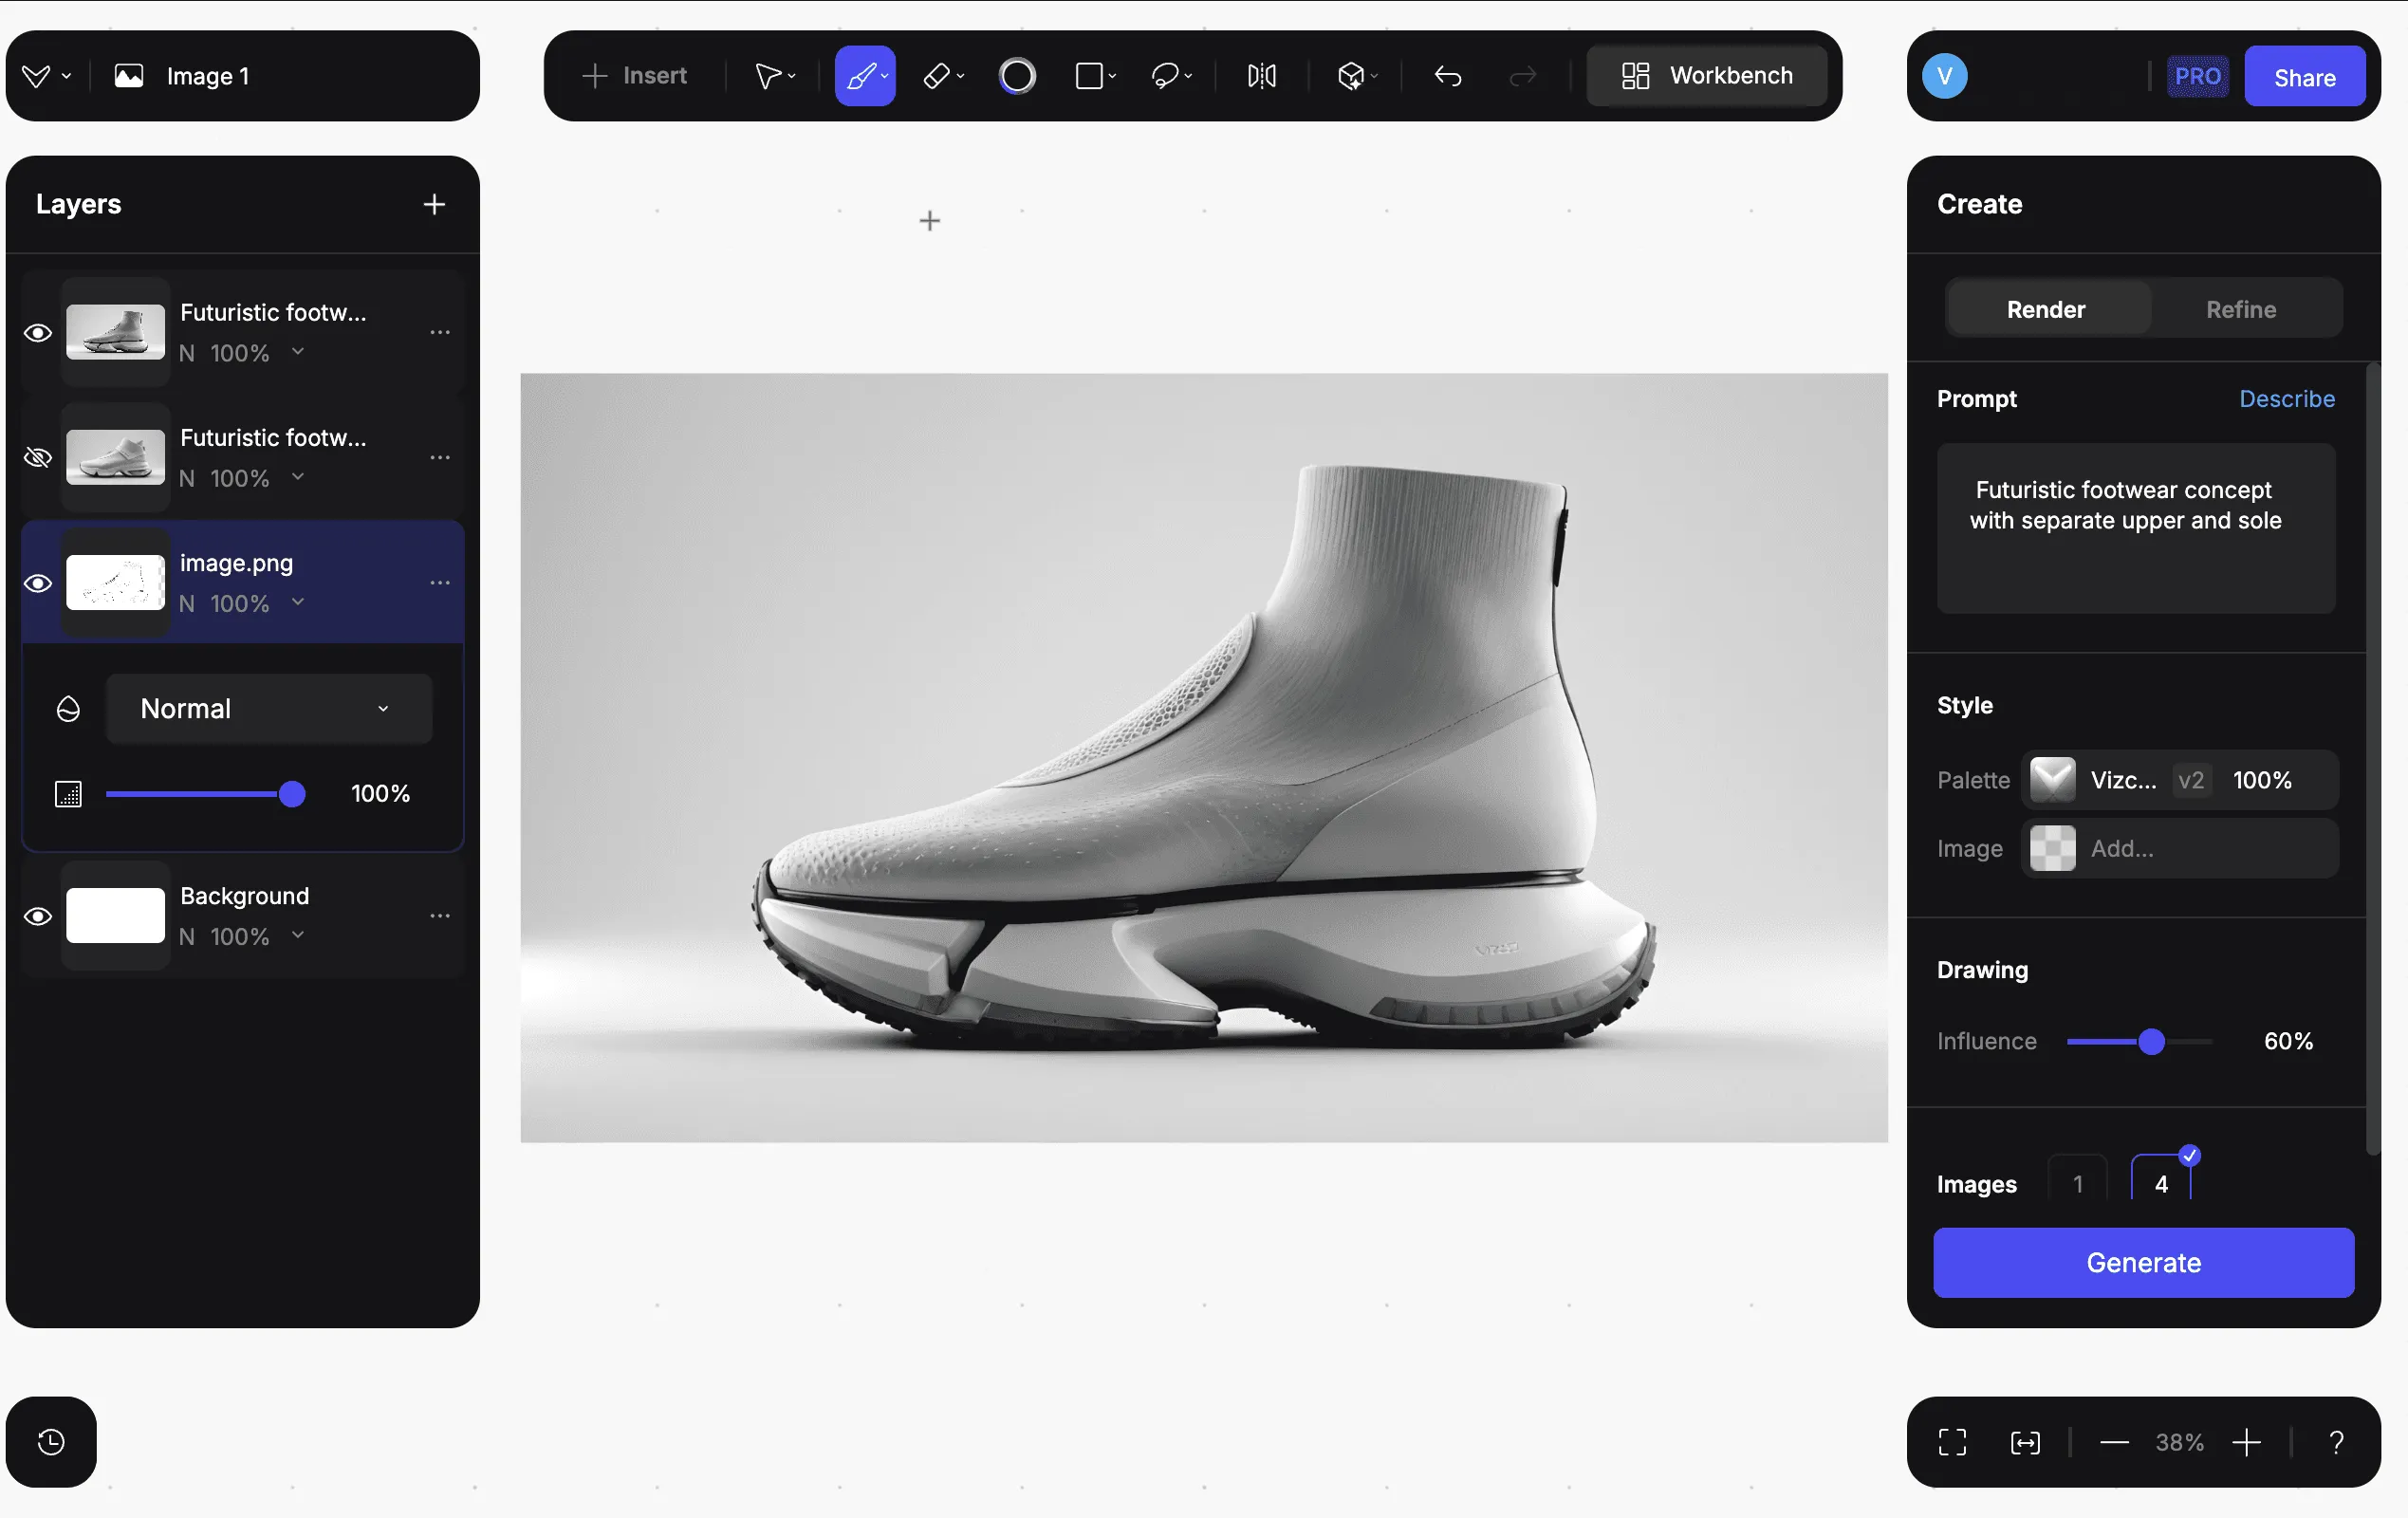Add a new layer with plus icon
The width and height of the screenshot is (2408, 1518).
(x=434, y=204)
